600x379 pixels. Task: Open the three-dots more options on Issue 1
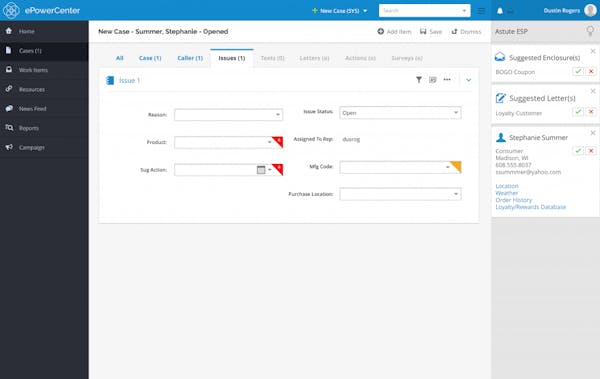(x=447, y=80)
